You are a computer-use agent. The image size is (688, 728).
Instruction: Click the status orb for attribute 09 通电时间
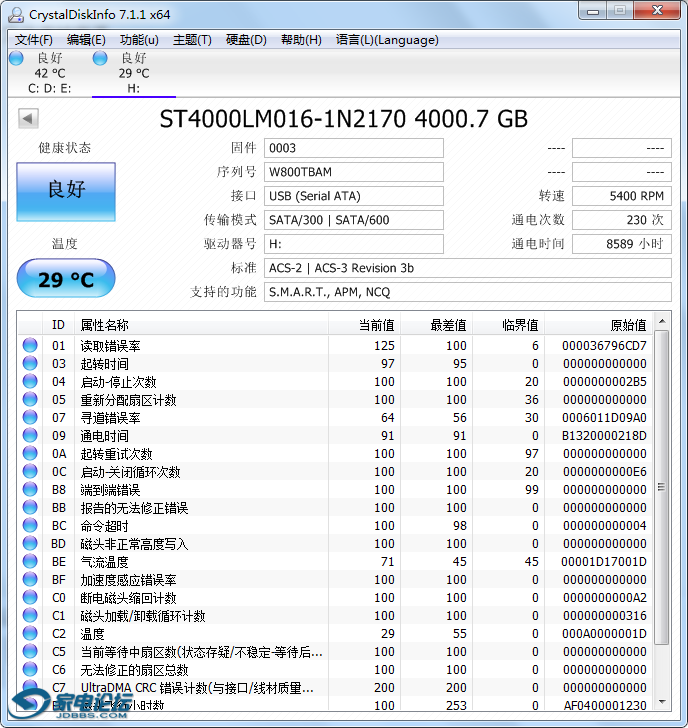click(x=30, y=435)
